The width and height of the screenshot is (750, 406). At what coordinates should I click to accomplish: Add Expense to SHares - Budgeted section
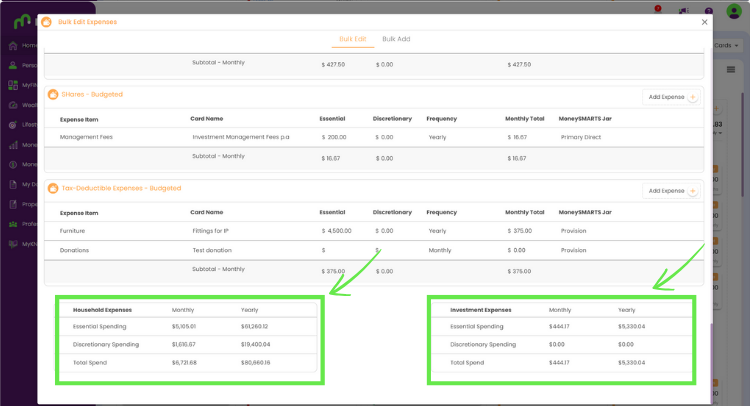click(x=672, y=97)
